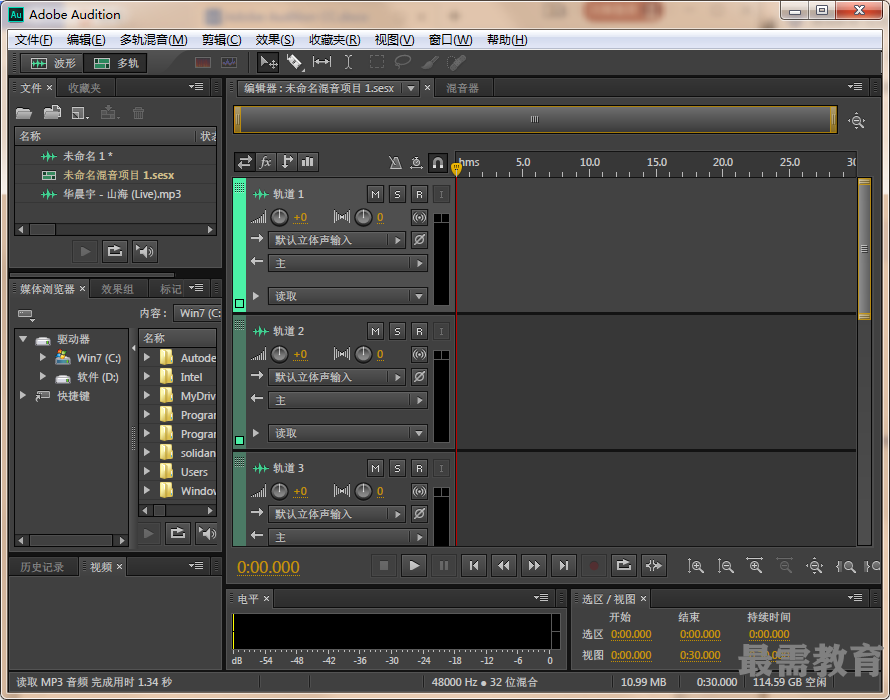This screenshot has height=700, width=890.
Task: Mute track 轨道 2
Action: point(375,331)
